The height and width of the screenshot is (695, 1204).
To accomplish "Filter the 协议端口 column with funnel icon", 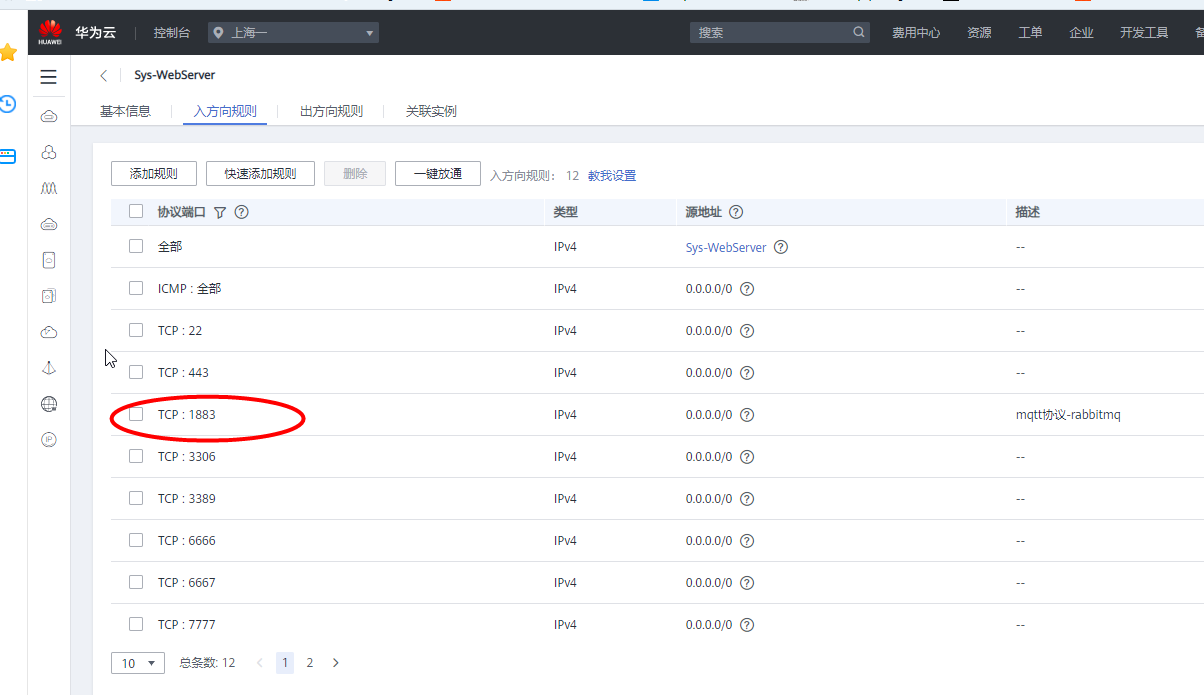I will point(220,212).
